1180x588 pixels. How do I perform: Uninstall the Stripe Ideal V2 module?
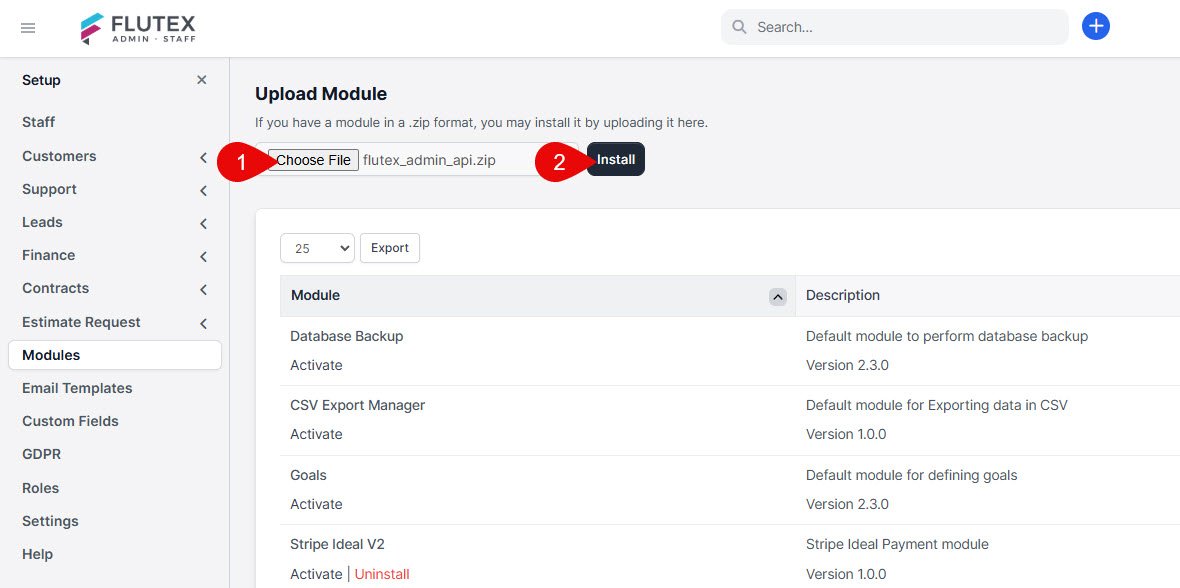(x=382, y=574)
